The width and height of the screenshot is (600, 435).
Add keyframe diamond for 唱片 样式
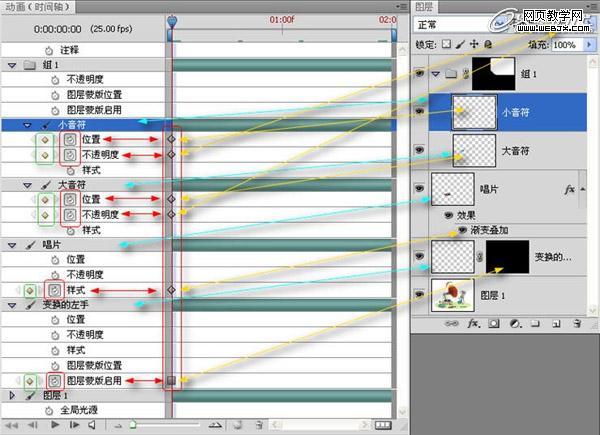(x=31, y=290)
